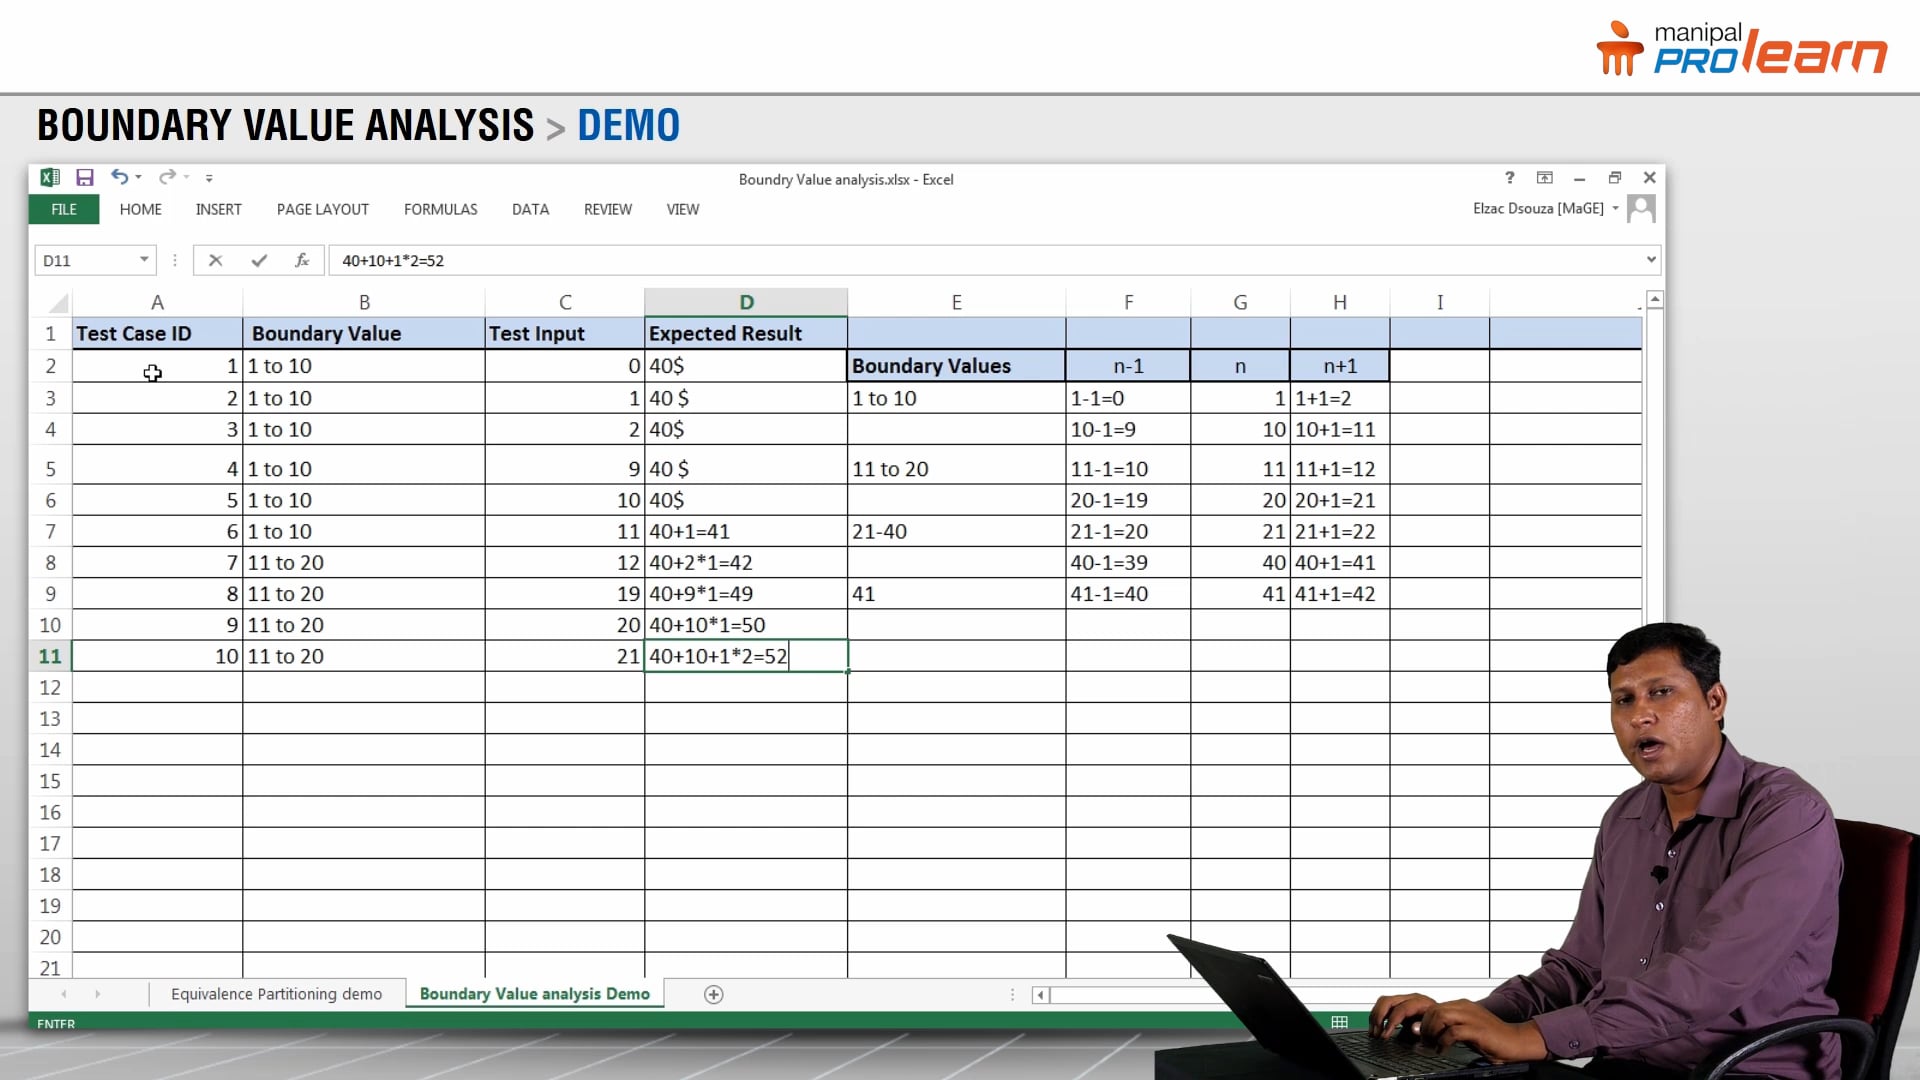1920x1080 pixels.
Task: Click the Save icon in quick access toolbar
Action: pyautogui.click(x=85, y=178)
